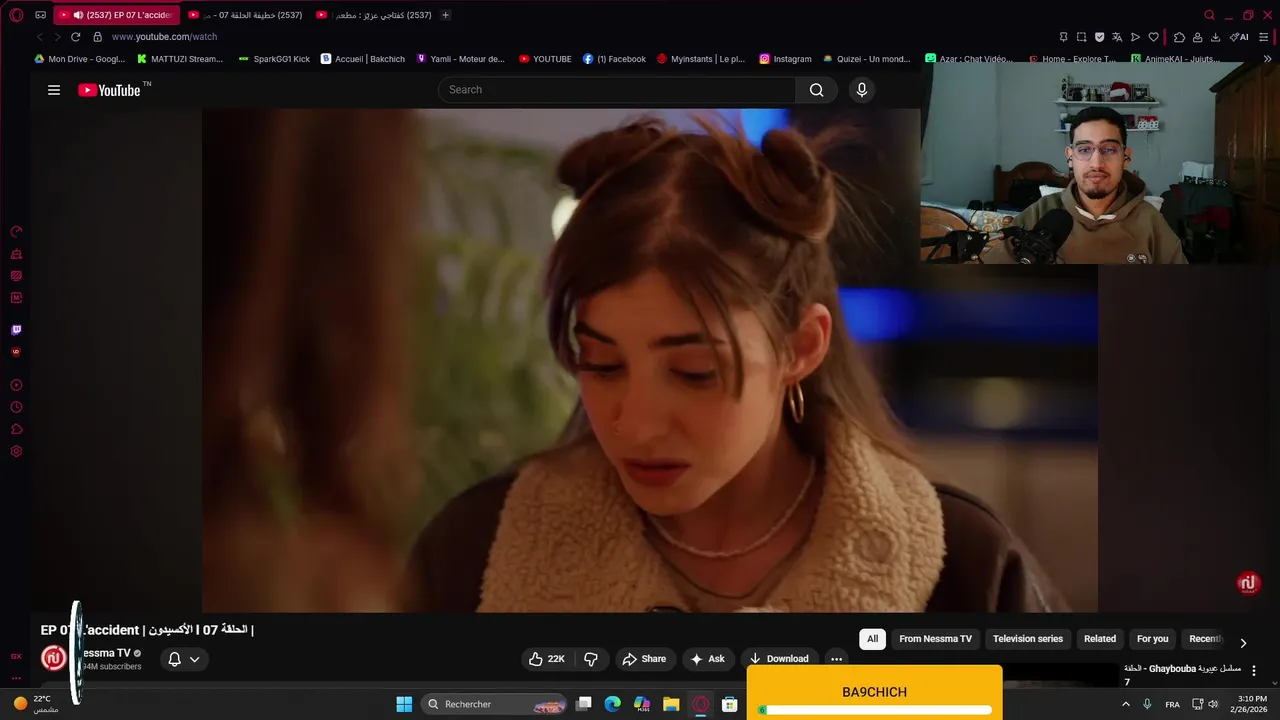Viewport: 1280px width, 720px height.
Task: Search tabs with top-right magnifier icon
Action: [1209, 15]
